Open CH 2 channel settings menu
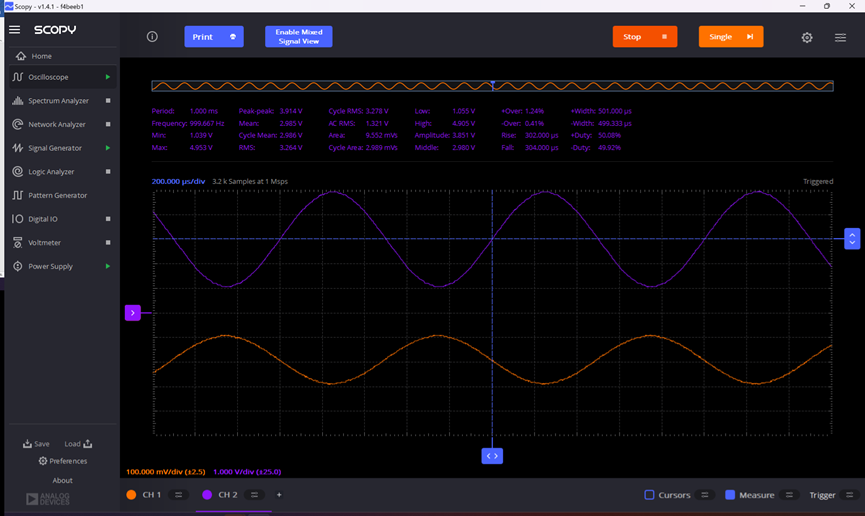This screenshot has height=516, width=865. (x=254, y=495)
